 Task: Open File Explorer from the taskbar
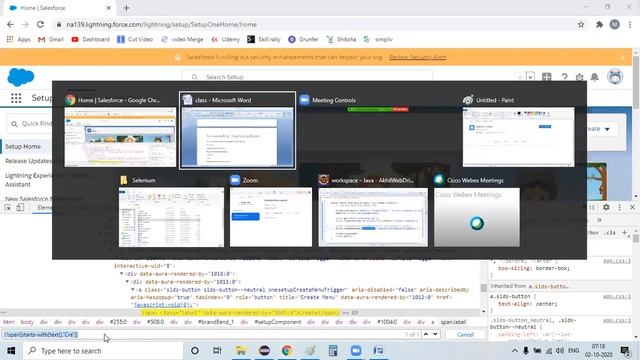click(x=241, y=351)
